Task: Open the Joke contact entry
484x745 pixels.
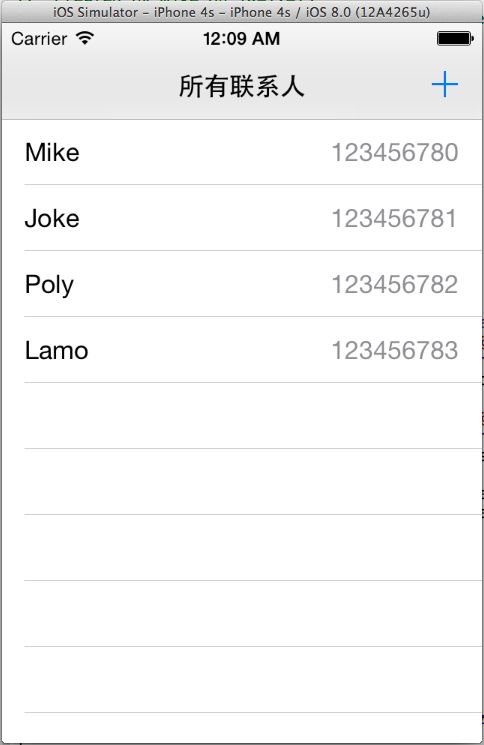Action: (x=242, y=218)
